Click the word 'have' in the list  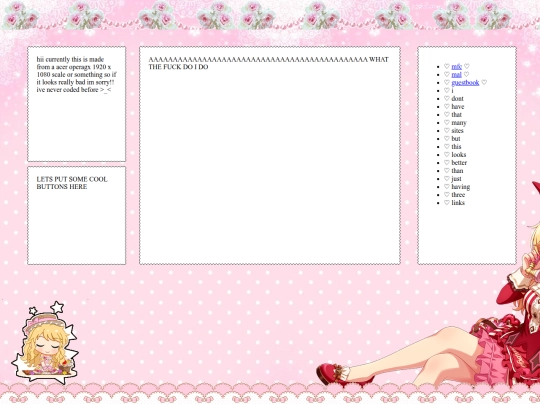coord(458,106)
